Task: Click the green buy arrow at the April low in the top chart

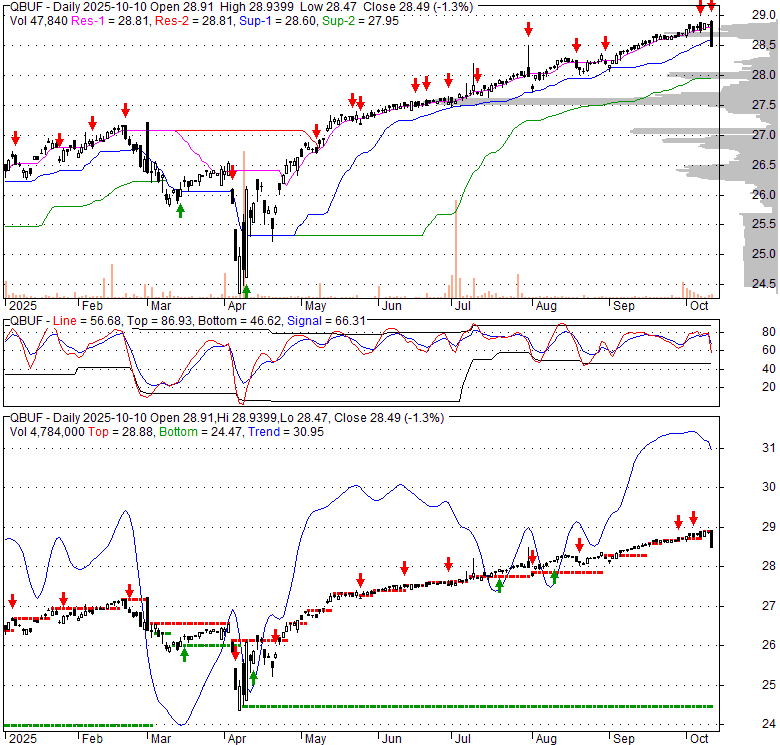Action: [247, 290]
